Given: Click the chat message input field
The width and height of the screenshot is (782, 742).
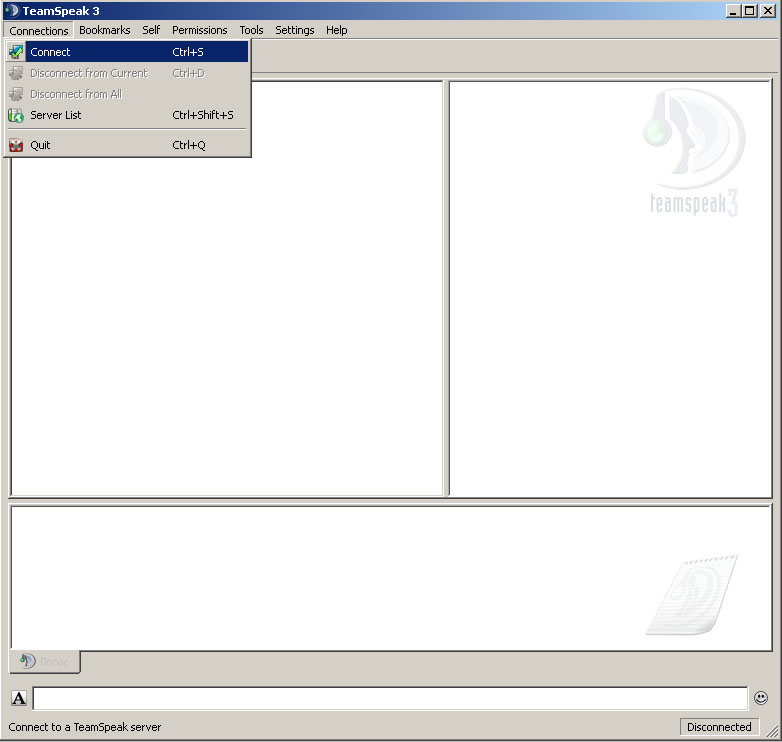Looking at the screenshot, I should coord(391,698).
